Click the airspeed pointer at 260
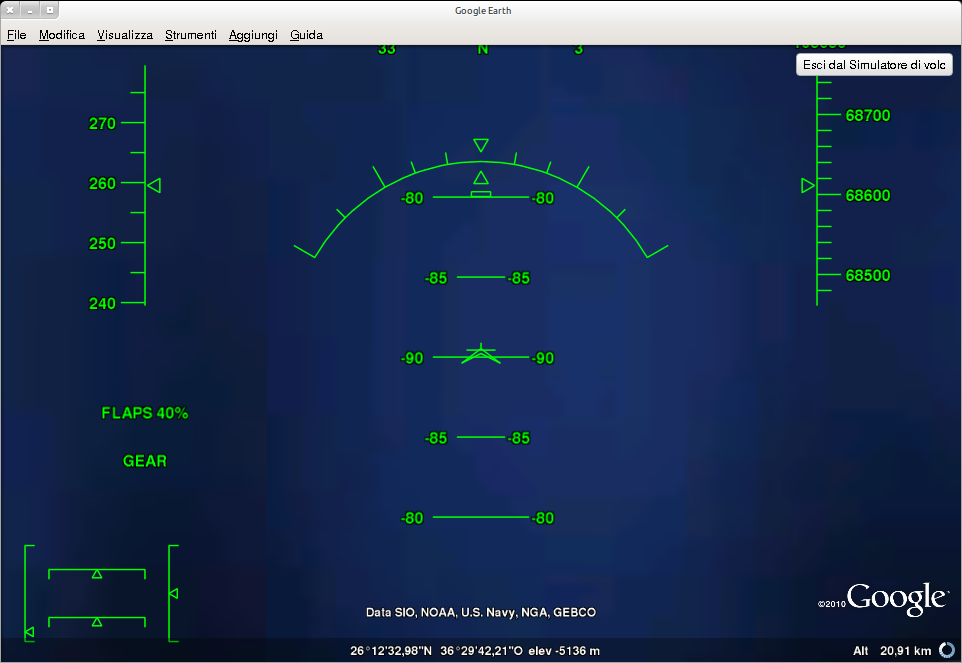962x663 pixels. 154,185
